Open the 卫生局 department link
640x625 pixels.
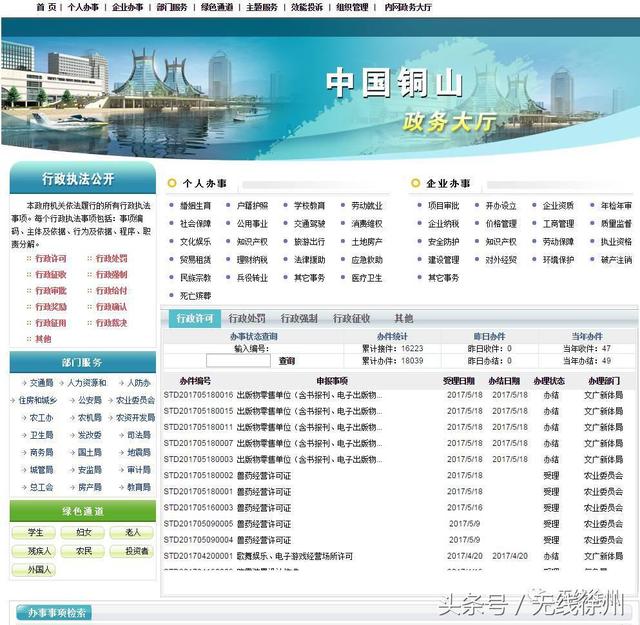pyautogui.click(x=41, y=435)
